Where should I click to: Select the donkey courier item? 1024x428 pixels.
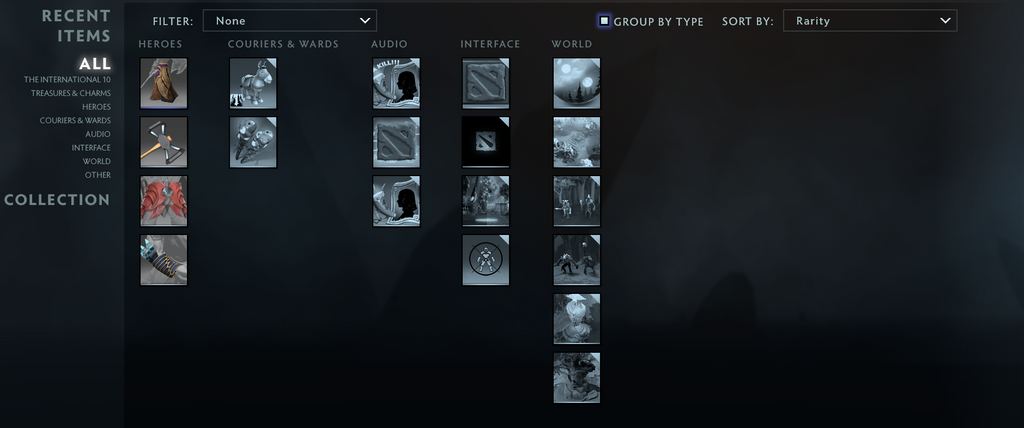tap(253, 83)
